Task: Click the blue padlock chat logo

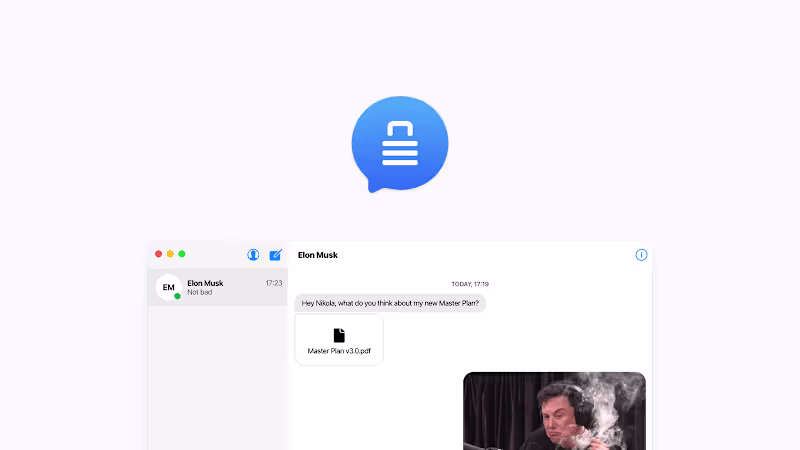Action: coord(400,144)
